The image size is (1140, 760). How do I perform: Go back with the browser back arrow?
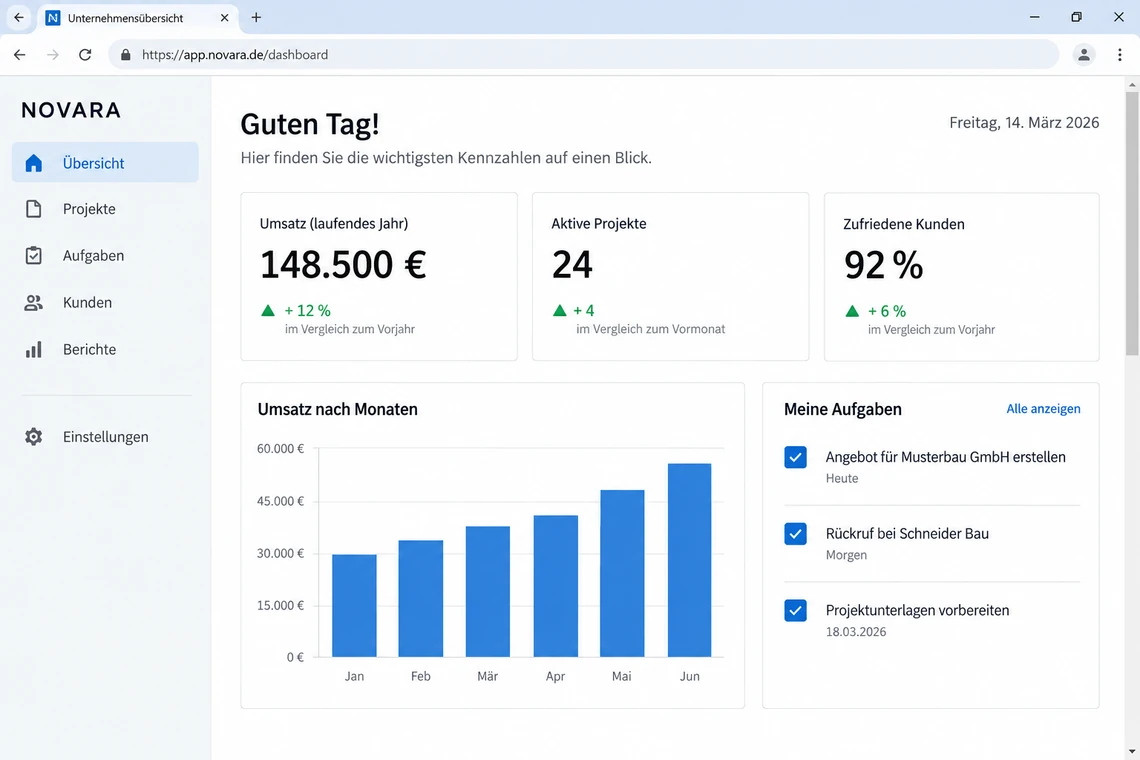[x=20, y=55]
